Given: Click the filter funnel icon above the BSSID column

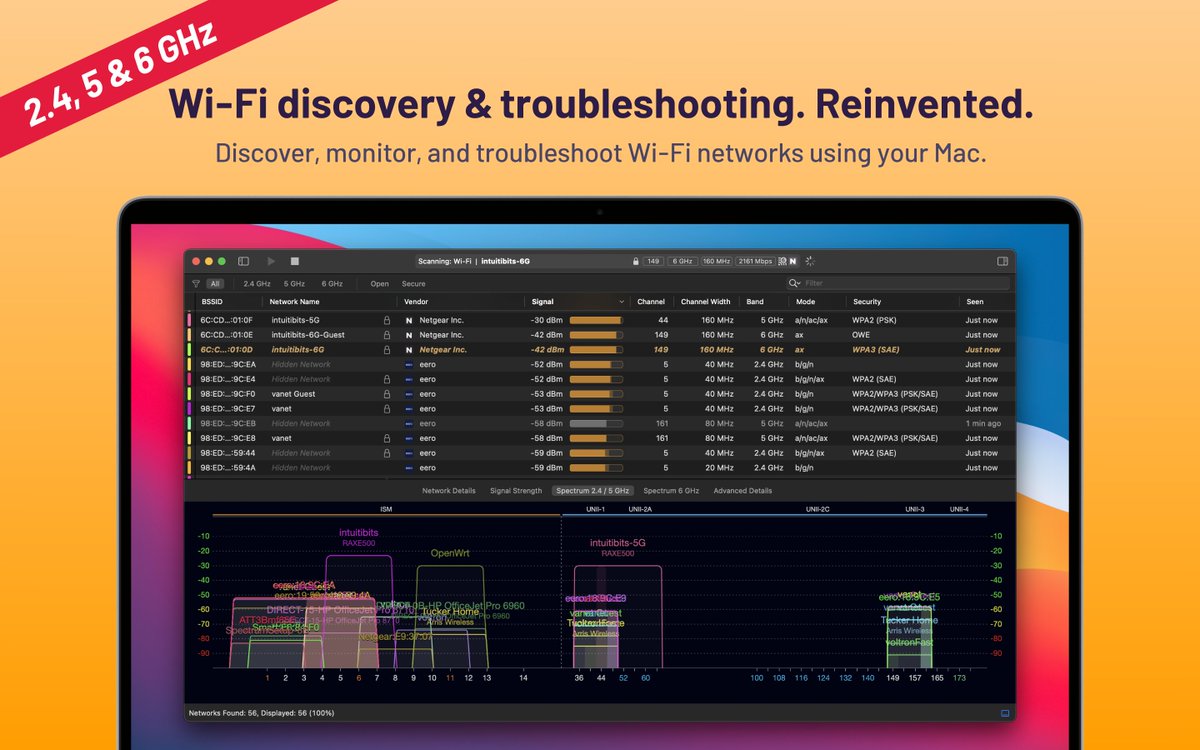Looking at the screenshot, I should tap(197, 284).
